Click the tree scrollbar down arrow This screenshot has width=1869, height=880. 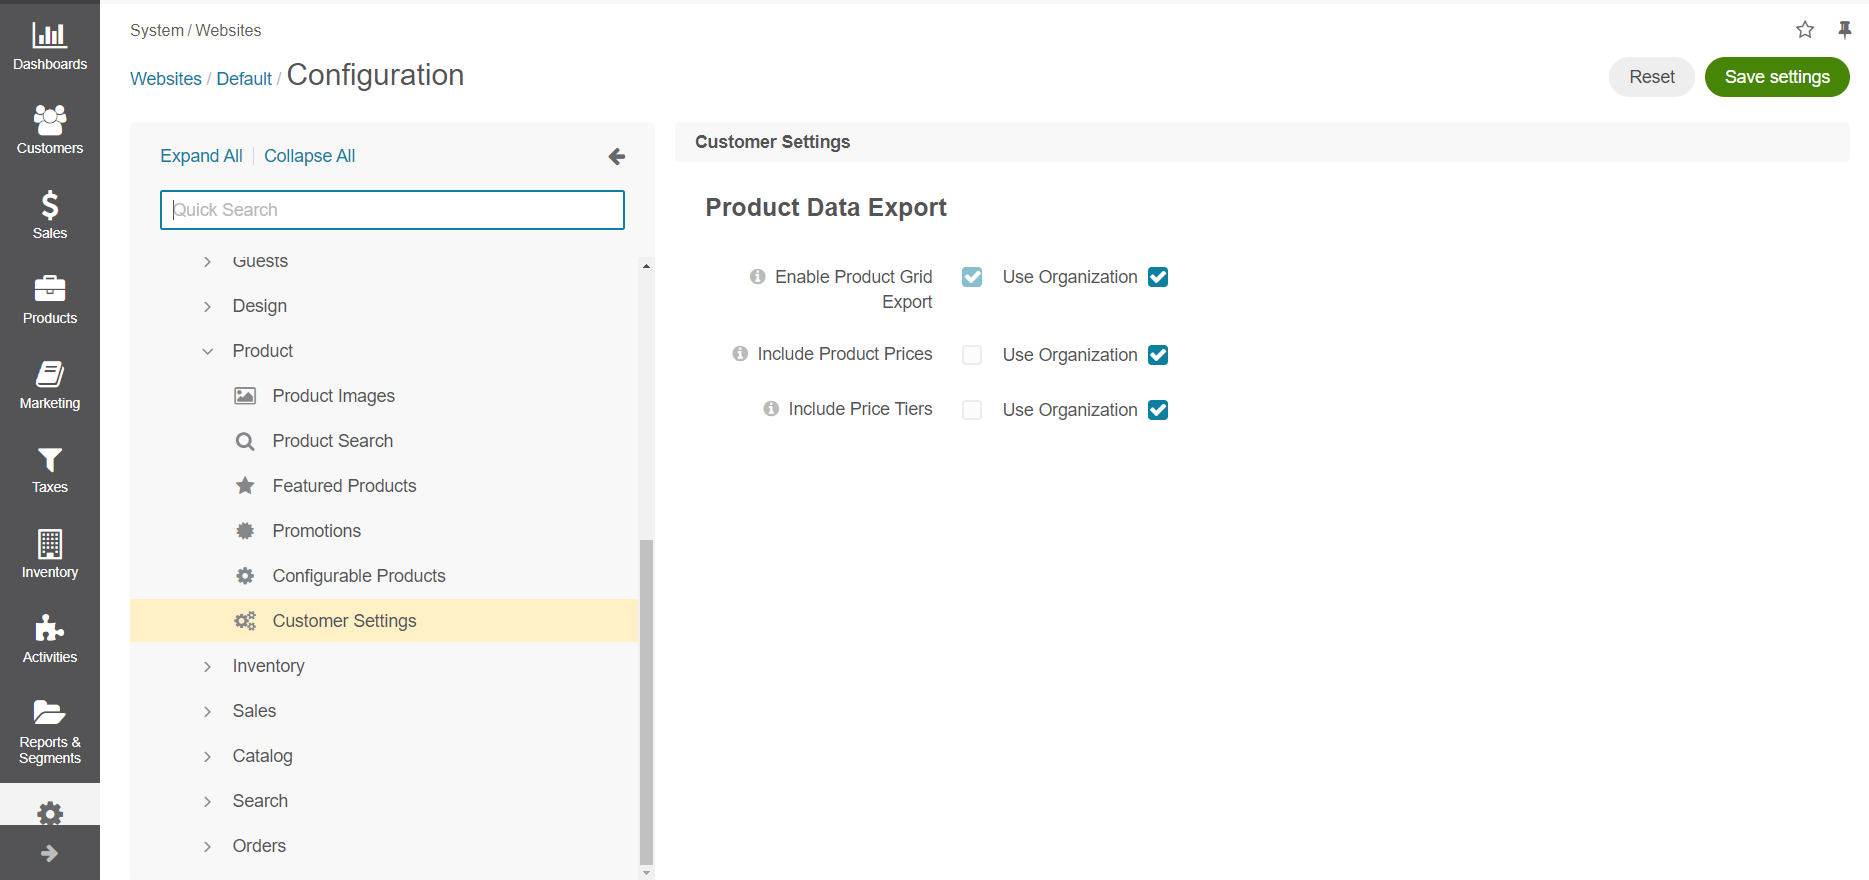[x=646, y=873]
